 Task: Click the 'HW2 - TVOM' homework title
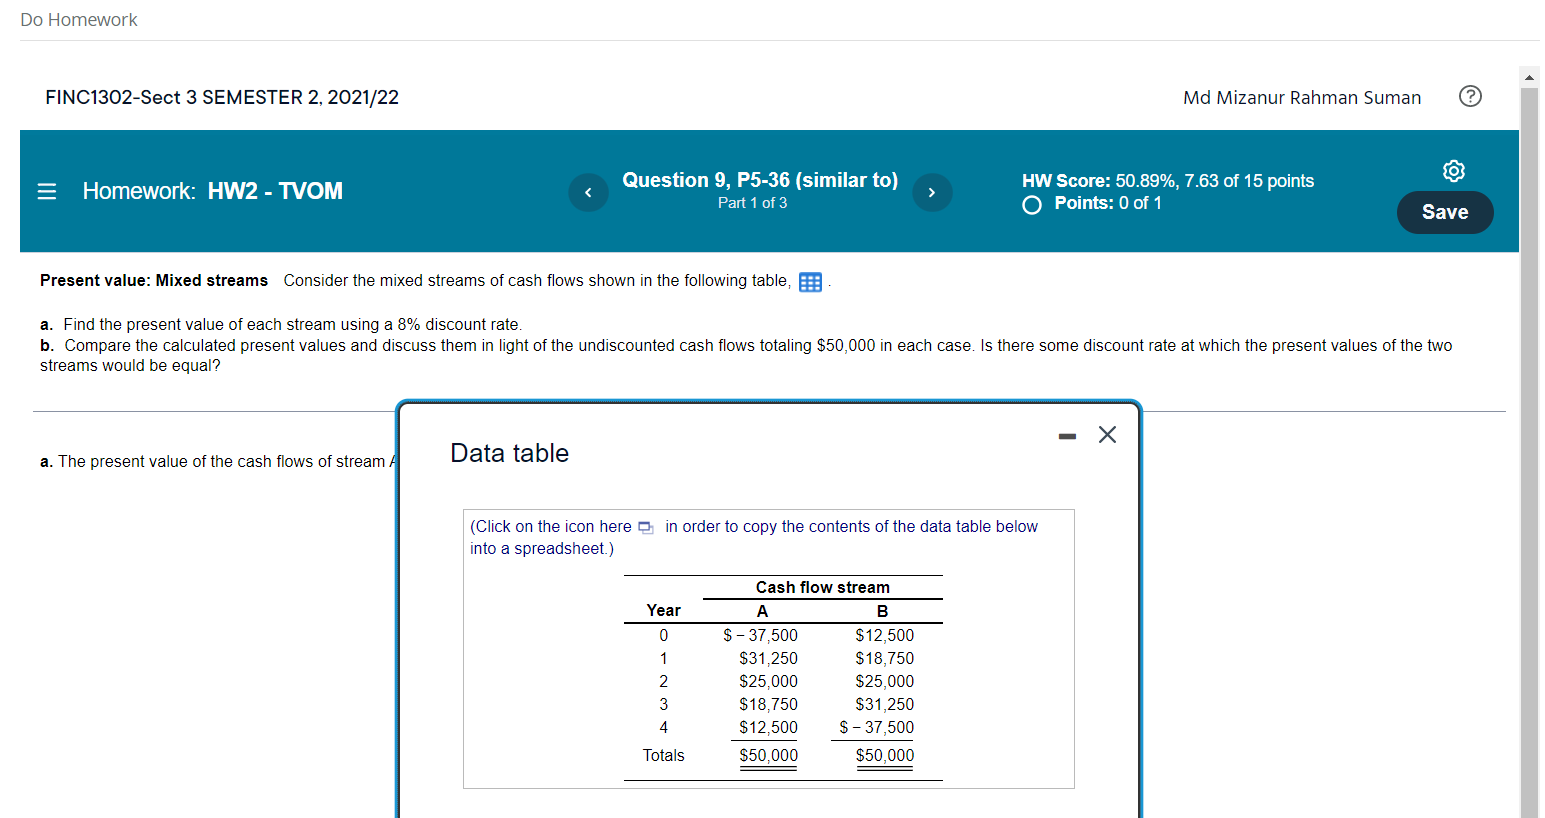pos(276,190)
